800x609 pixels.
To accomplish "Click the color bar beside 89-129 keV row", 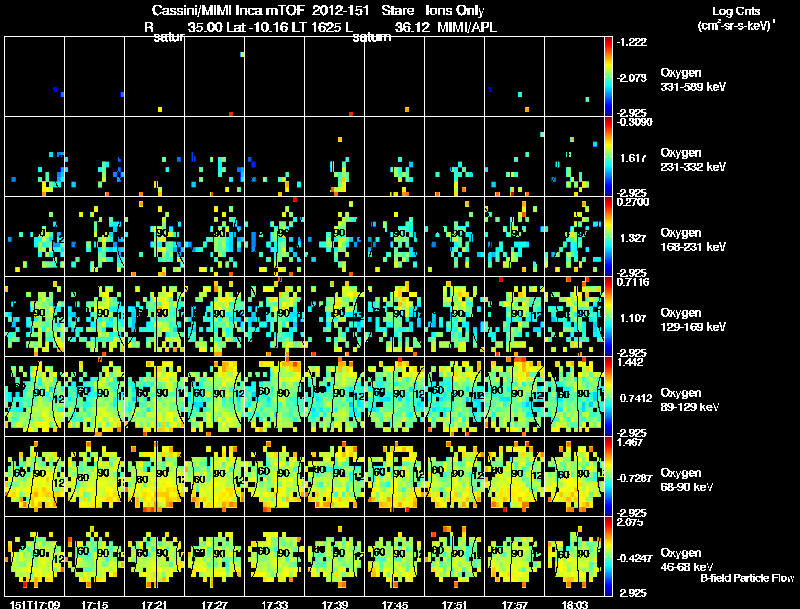I will (608, 396).
